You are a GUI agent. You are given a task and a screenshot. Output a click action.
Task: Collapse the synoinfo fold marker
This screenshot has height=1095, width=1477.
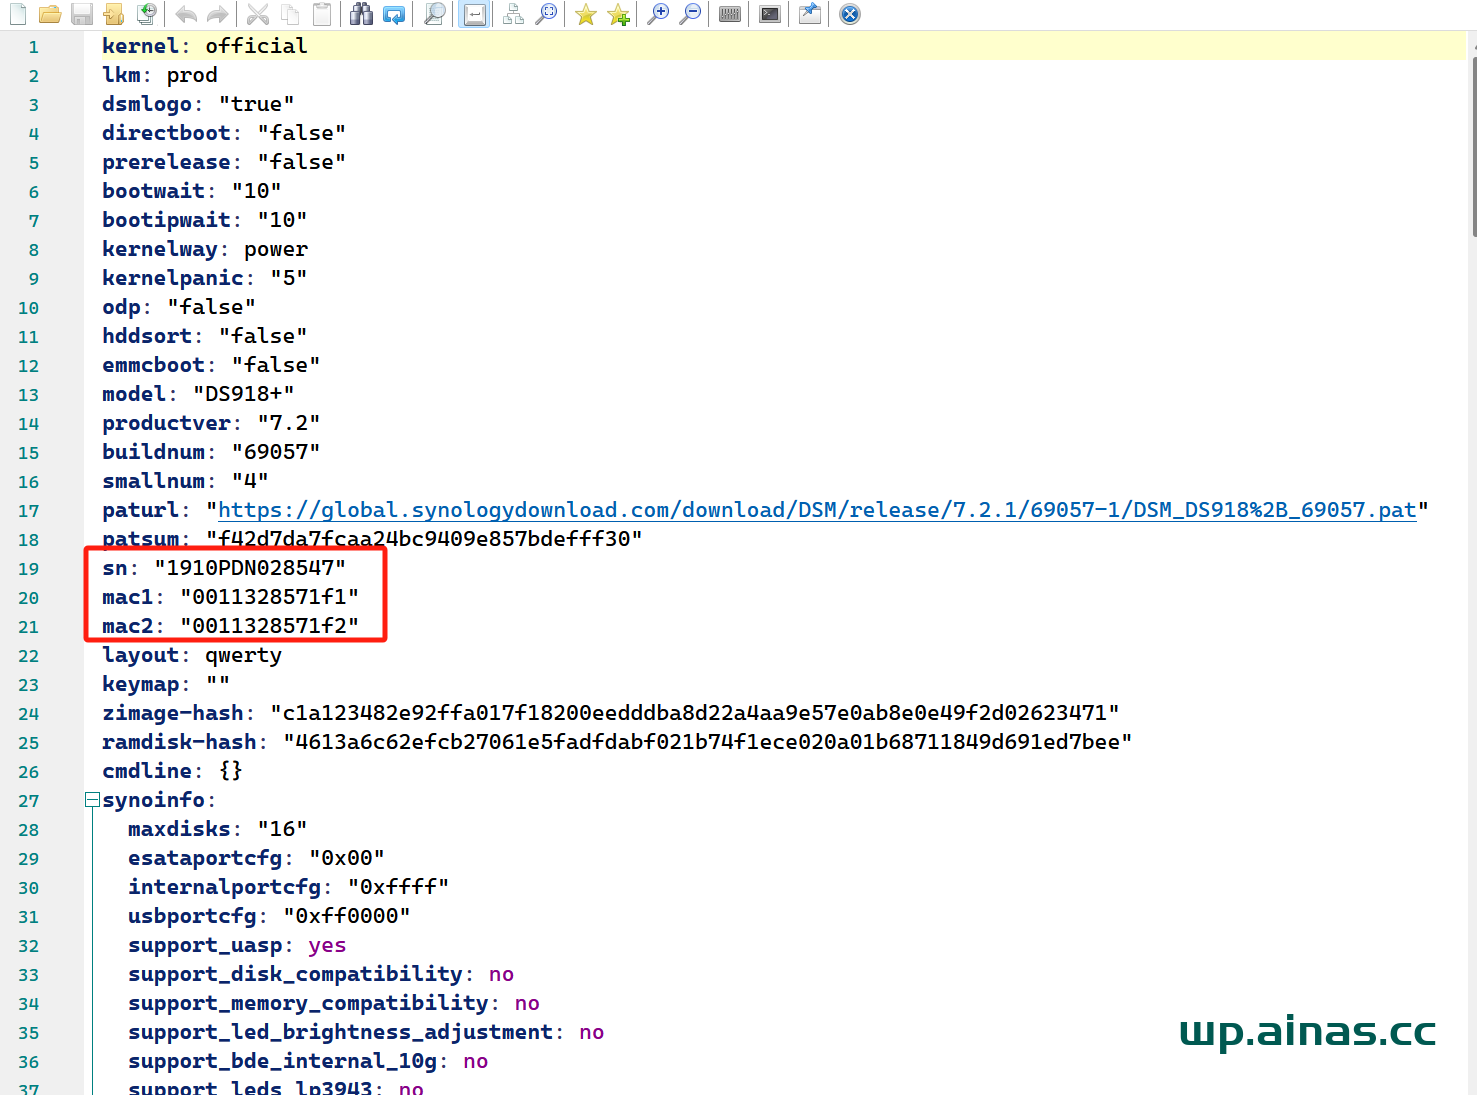click(x=92, y=799)
